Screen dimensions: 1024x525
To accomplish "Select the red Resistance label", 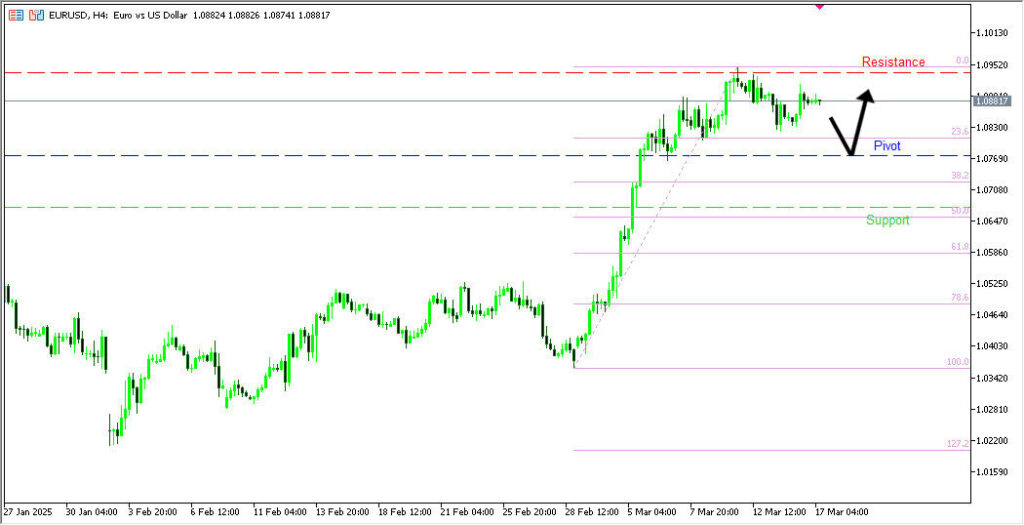I will pos(893,62).
